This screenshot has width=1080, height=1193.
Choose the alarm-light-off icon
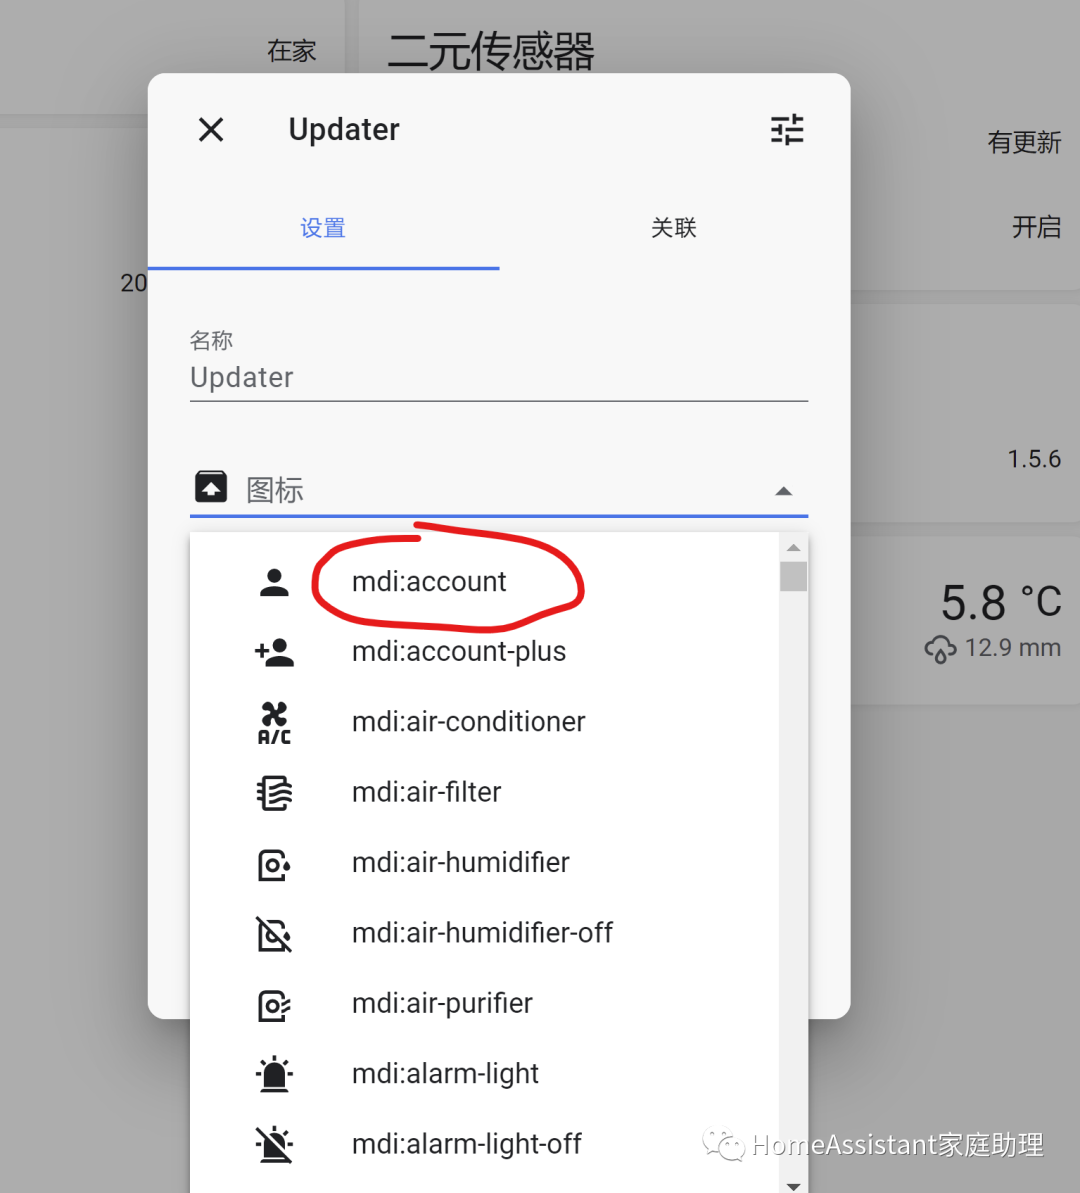click(x=274, y=1144)
